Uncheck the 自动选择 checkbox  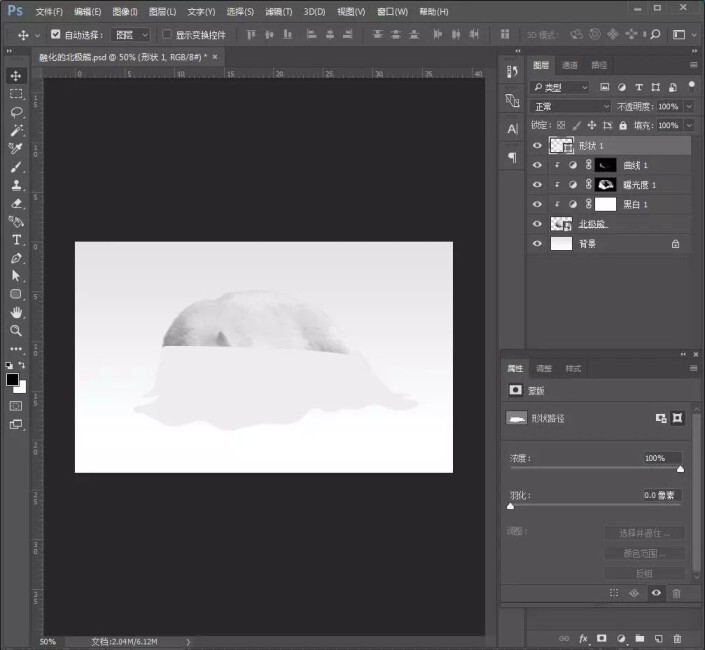[56, 34]
